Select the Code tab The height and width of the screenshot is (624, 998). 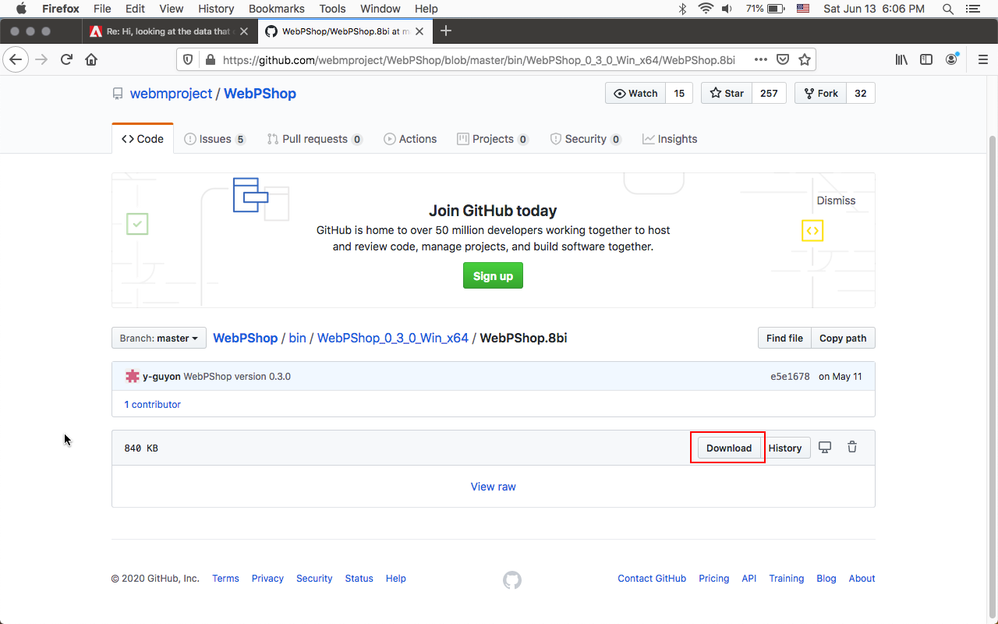(143, 139)
